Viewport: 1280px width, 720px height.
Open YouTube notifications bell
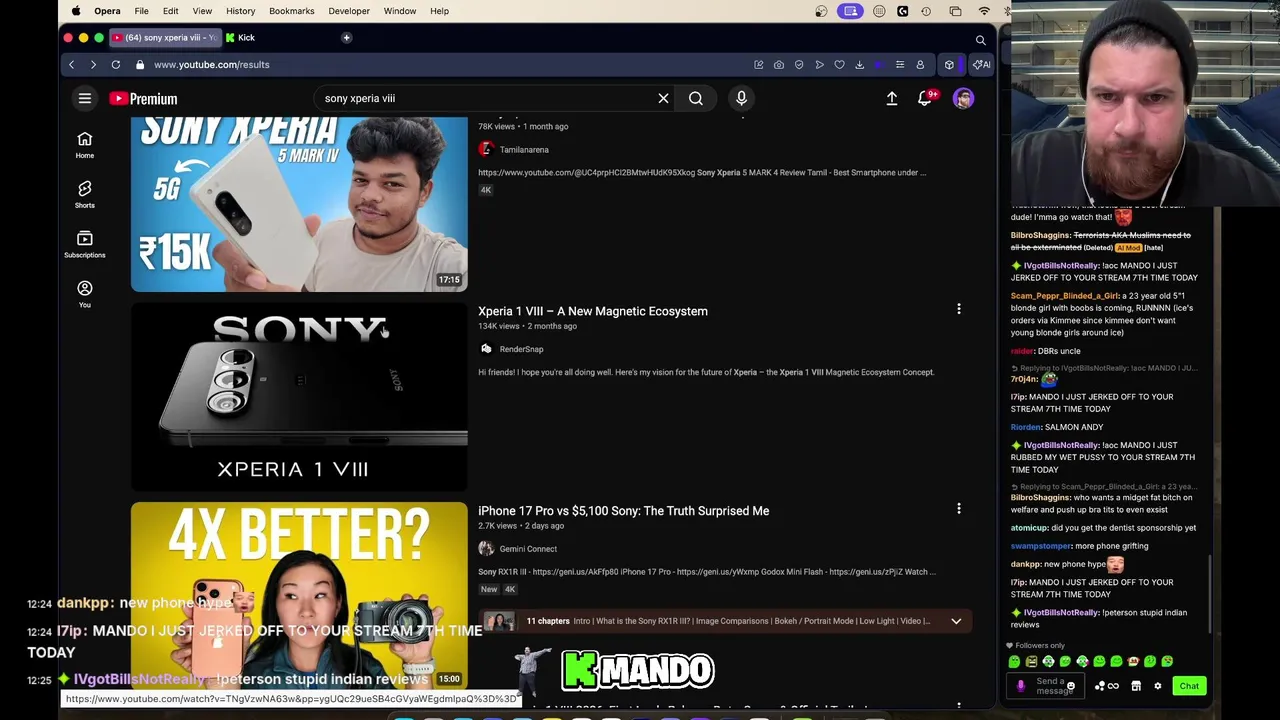click(926, 98)
